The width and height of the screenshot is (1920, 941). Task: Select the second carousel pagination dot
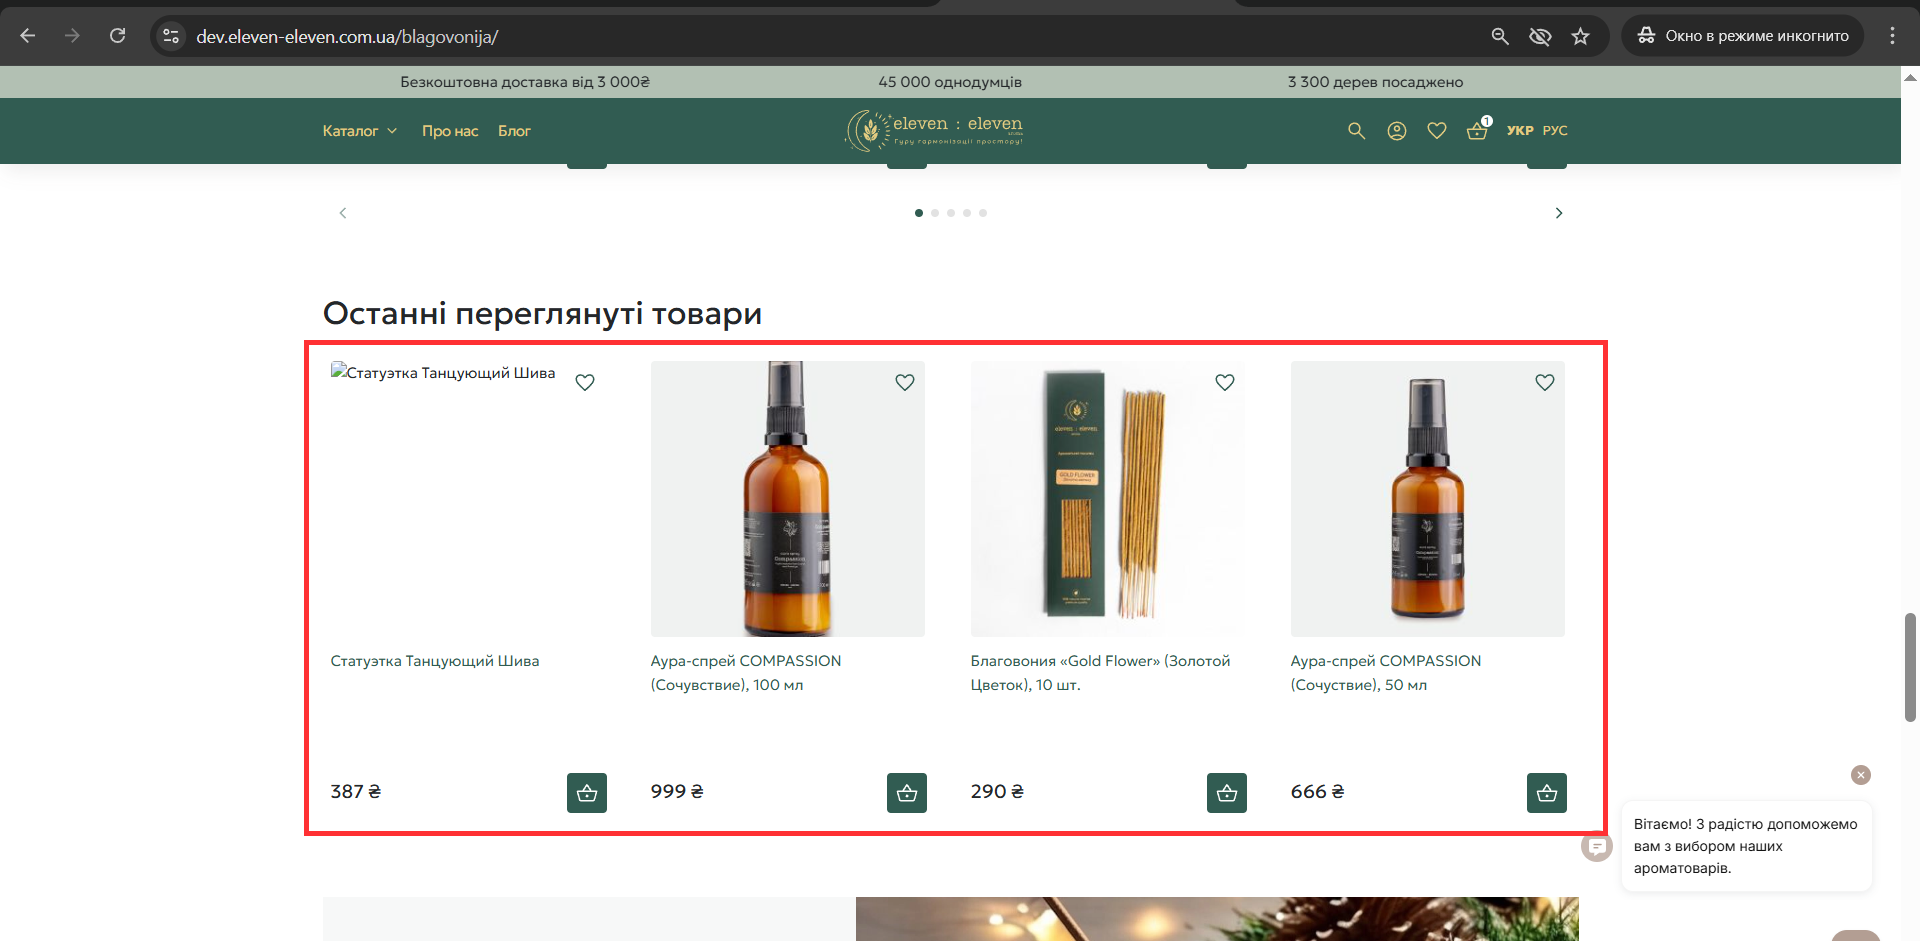coord(935,213)
